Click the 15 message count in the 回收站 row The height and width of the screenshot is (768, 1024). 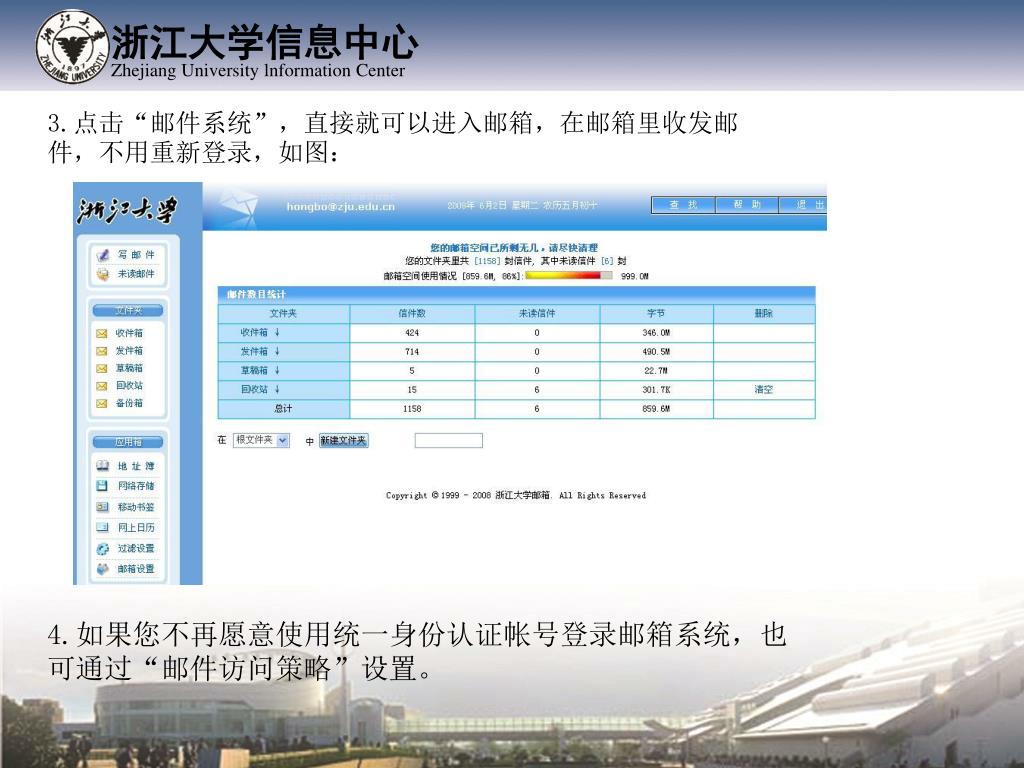(412, 389)
